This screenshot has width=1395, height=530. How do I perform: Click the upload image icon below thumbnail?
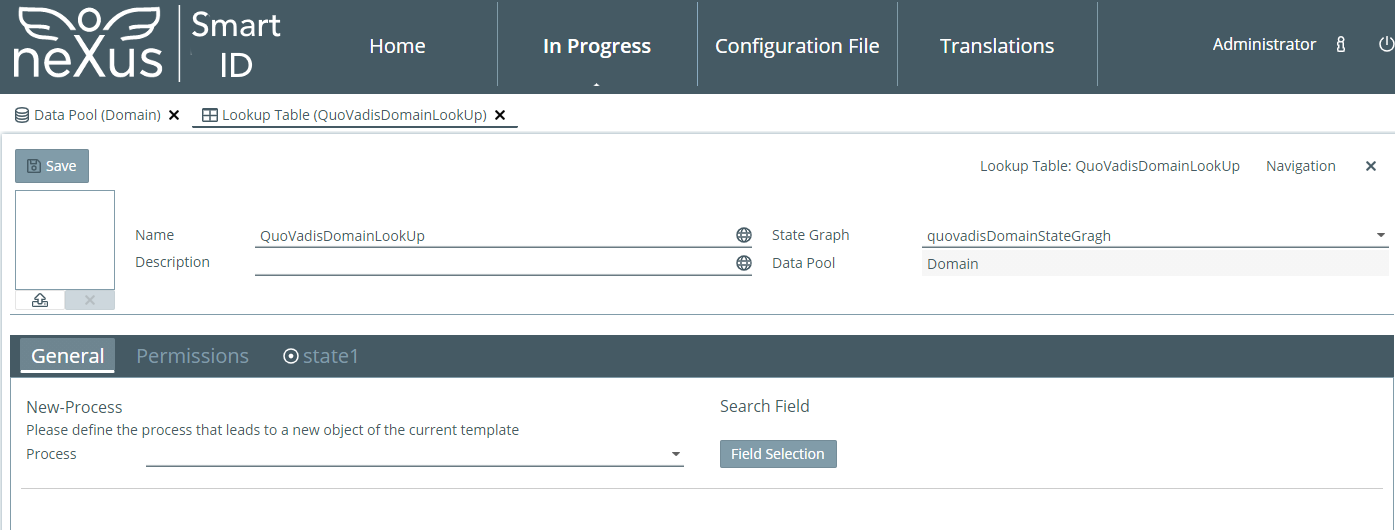(x=40, y=300)
